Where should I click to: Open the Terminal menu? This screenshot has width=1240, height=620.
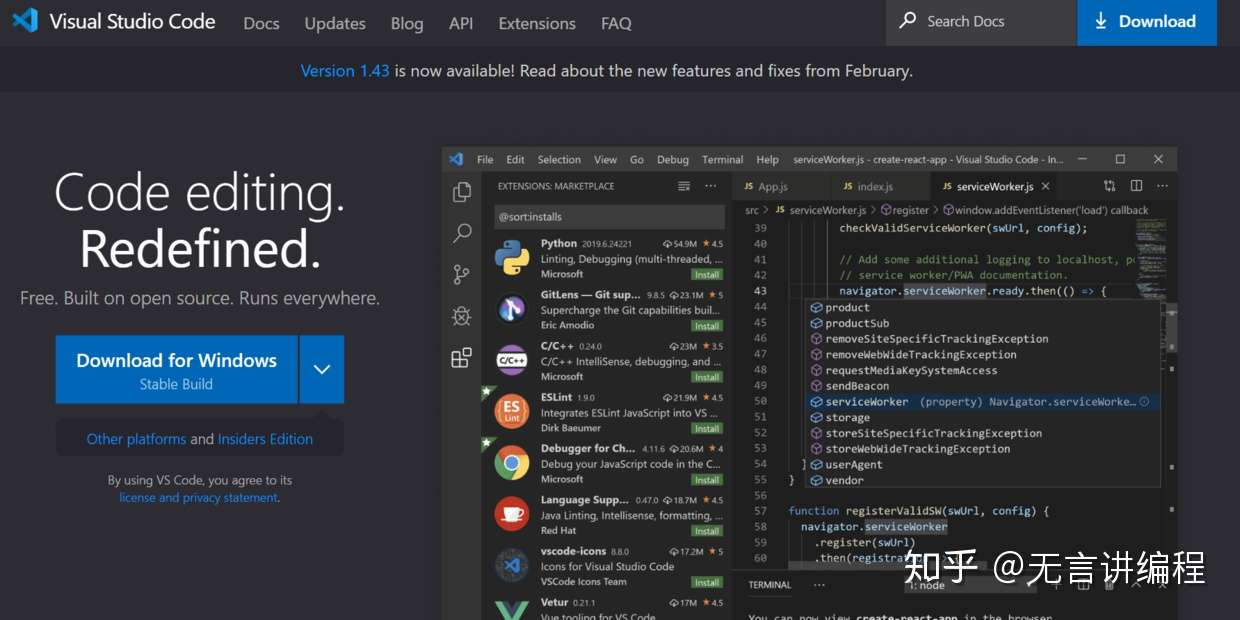(x=722, y=159)
